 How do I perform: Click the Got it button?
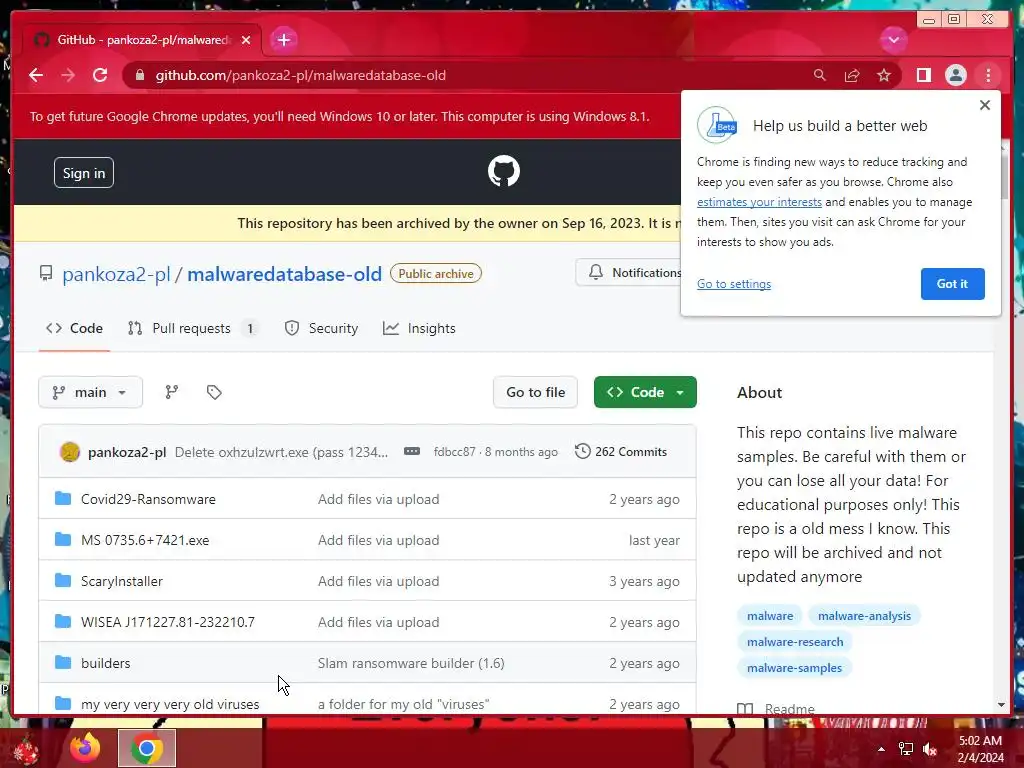tap(952, 284)
